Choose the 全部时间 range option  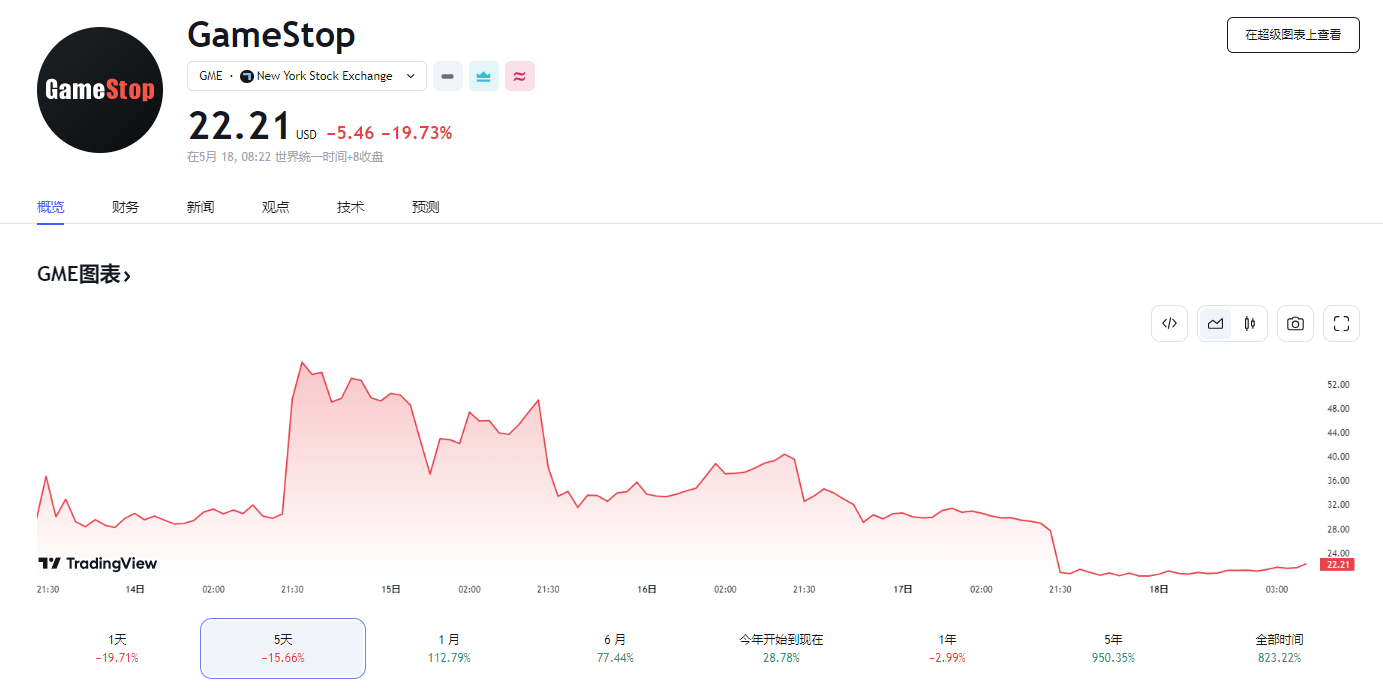pyautogui.click(x=1279, y=648)
